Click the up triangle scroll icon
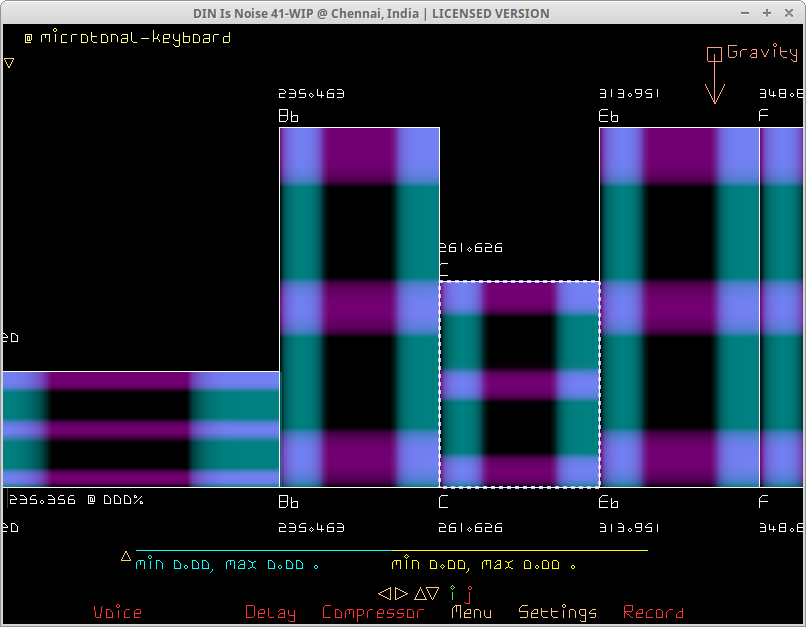 419,593
